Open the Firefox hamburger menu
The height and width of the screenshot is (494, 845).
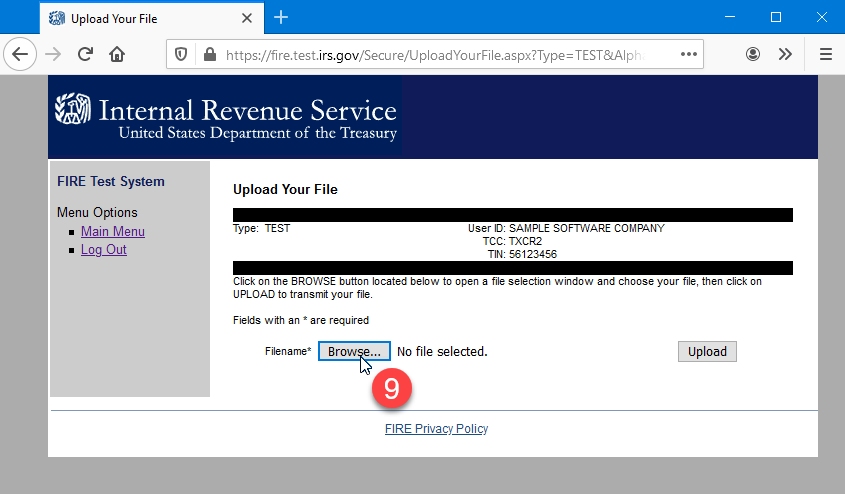click(825, 54)
